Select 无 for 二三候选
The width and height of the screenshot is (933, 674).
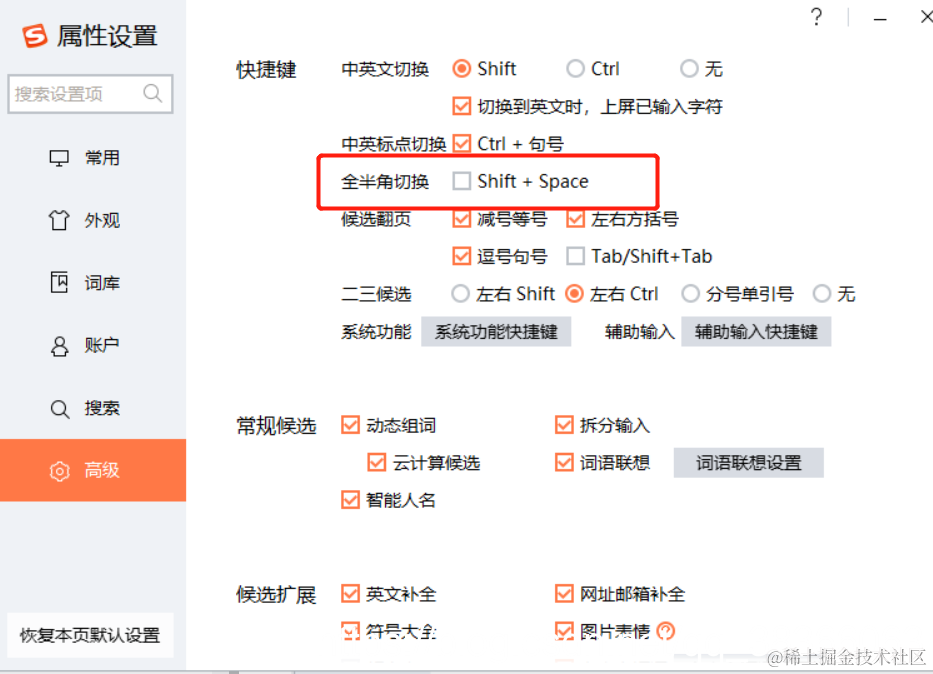click(822, 294)
